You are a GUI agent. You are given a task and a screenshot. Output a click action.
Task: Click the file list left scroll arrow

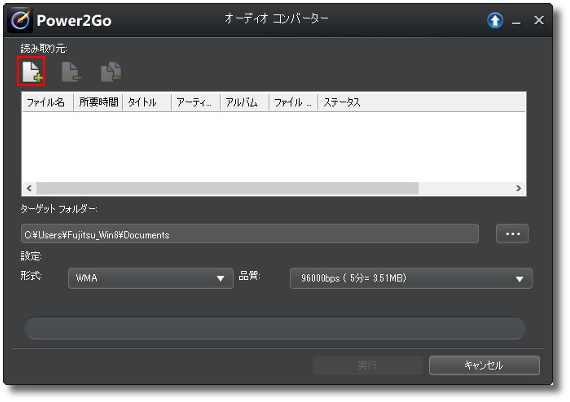(x=29, y=188)
